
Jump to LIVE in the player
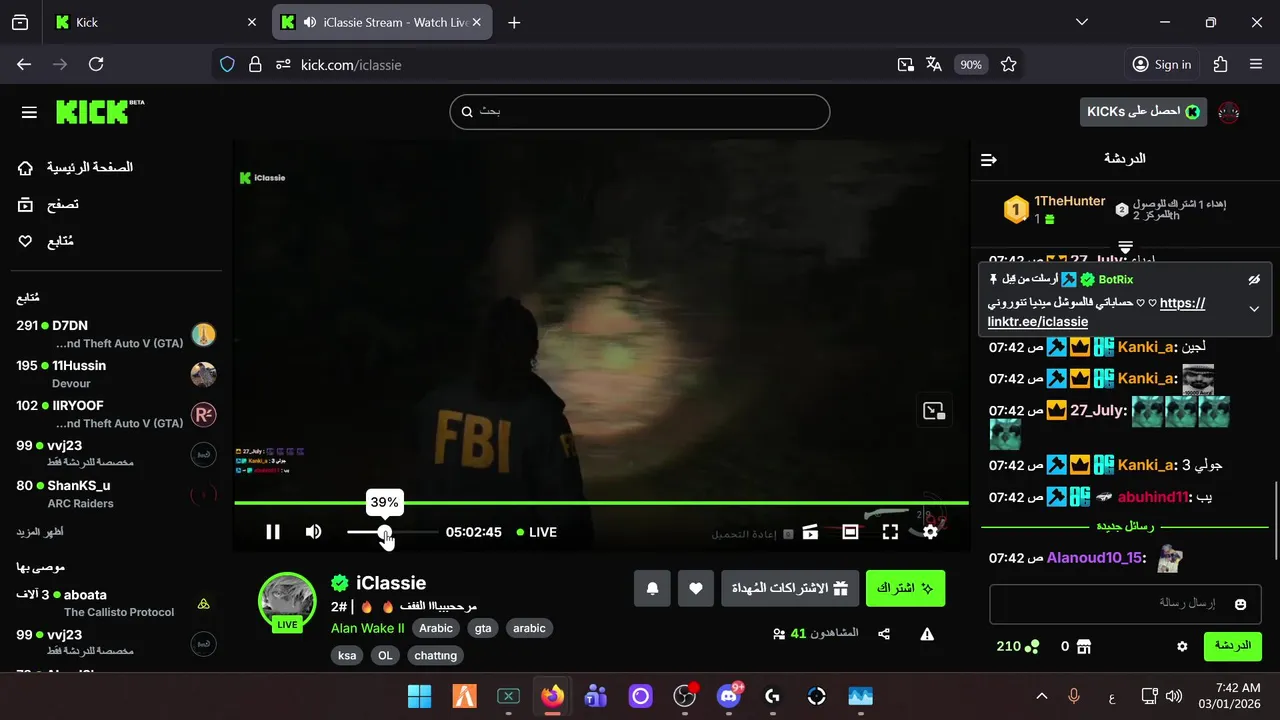[537, 532]
